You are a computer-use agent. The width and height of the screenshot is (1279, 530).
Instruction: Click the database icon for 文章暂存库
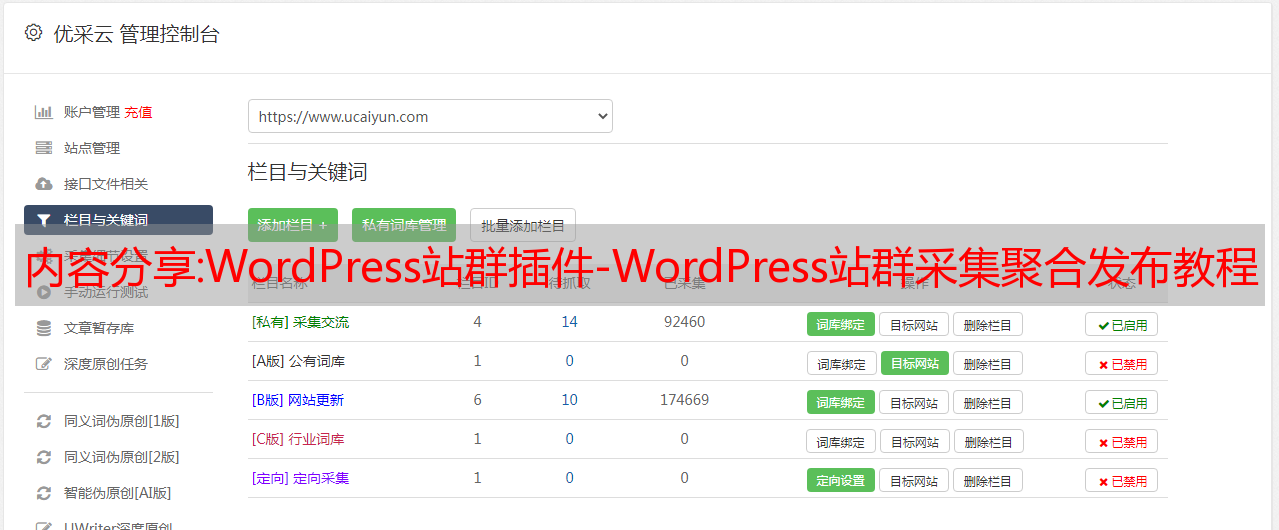click(x=43, y=328)
